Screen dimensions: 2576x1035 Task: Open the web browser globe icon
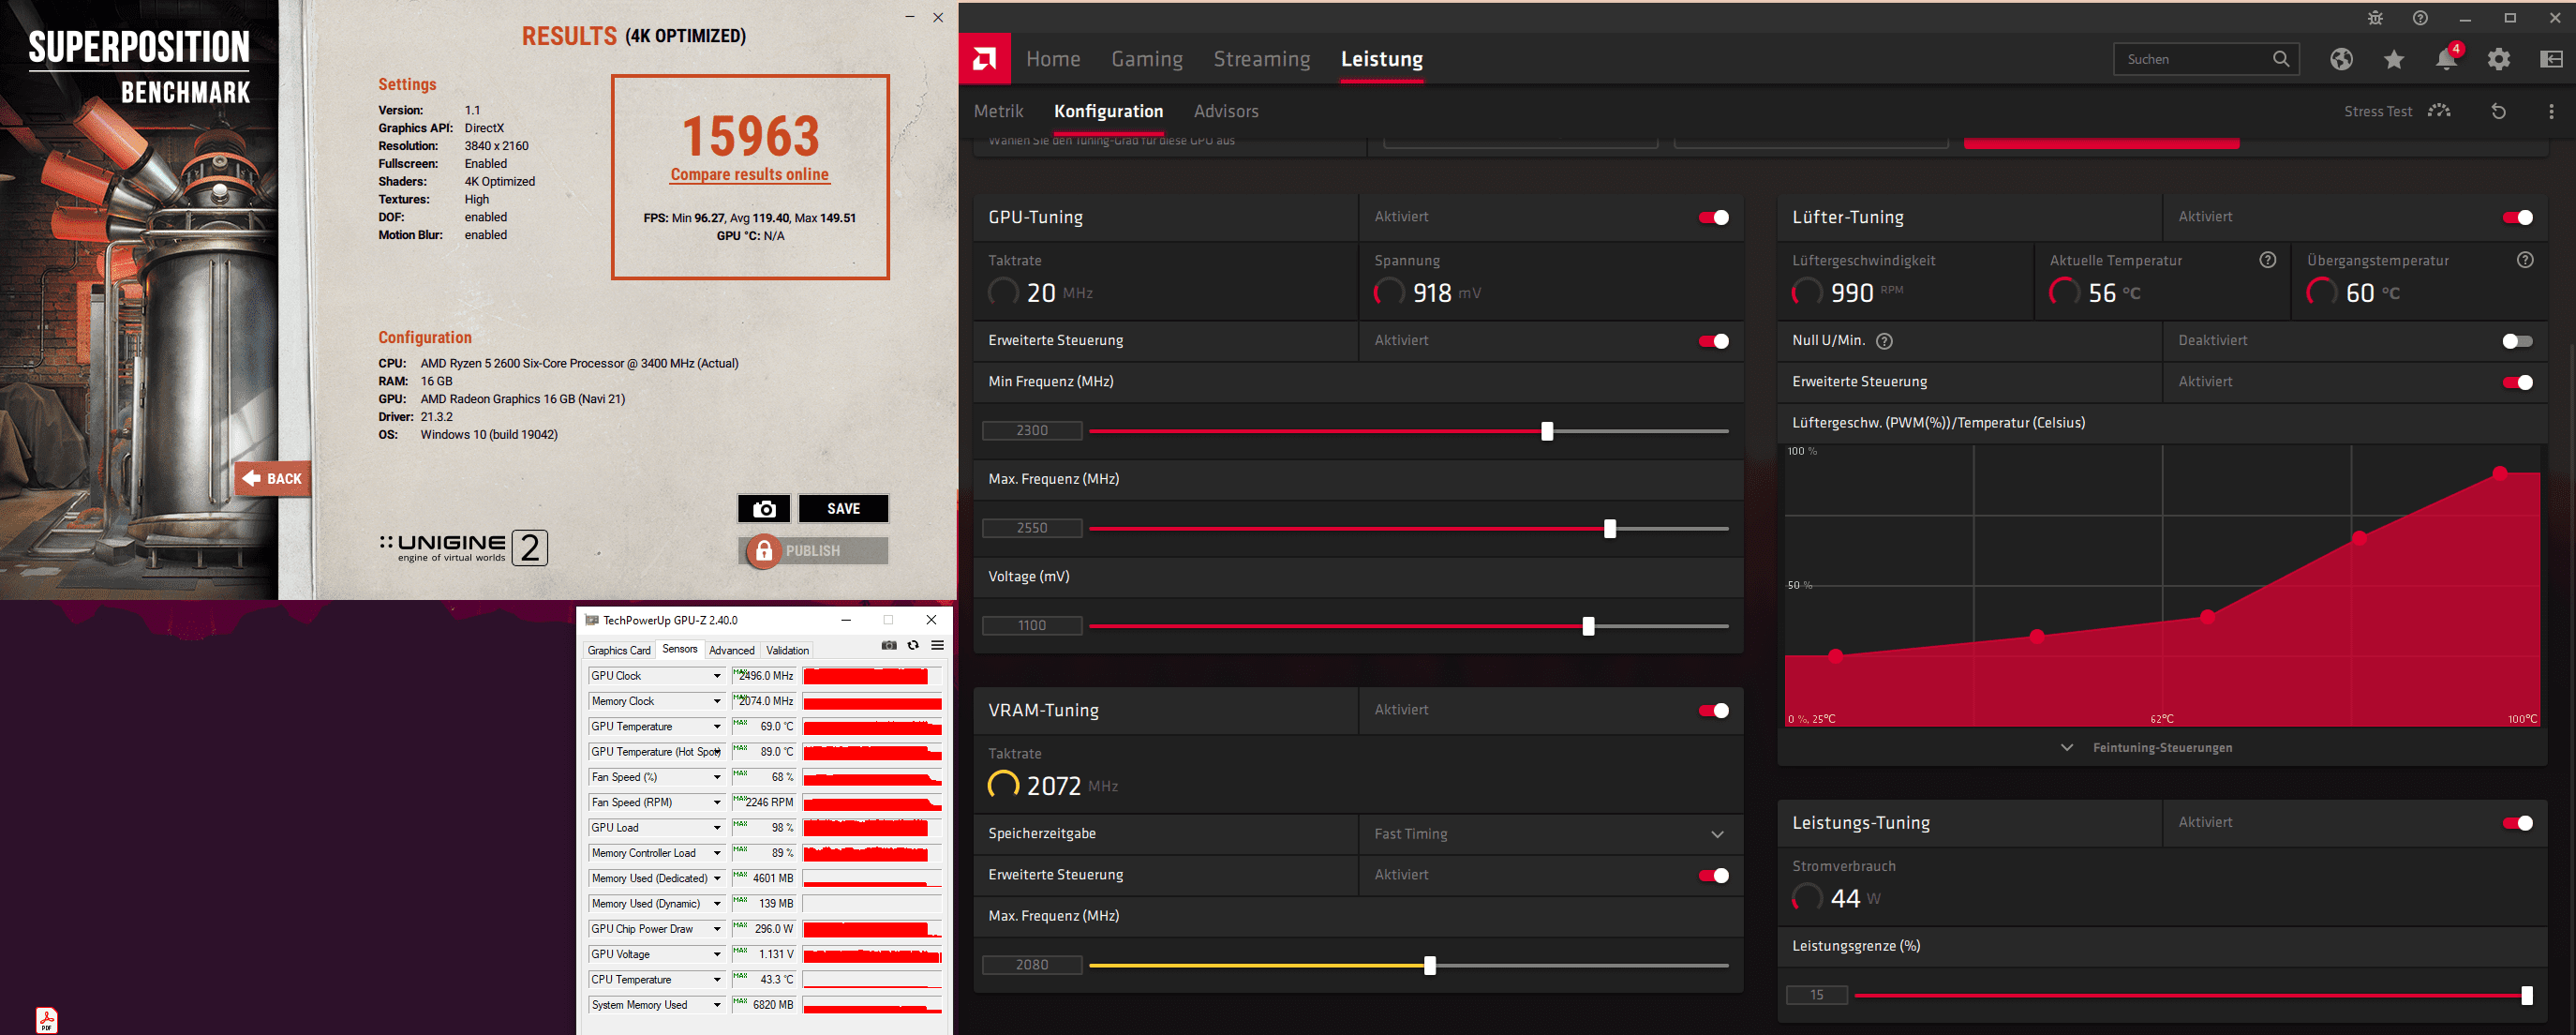pyautogui.click(x=2341, y=59)
